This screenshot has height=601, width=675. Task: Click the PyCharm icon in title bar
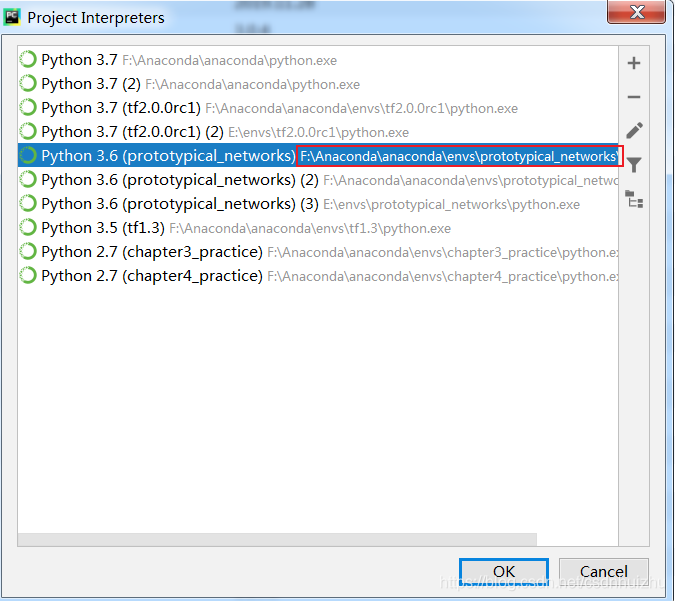tap(12, 17)
